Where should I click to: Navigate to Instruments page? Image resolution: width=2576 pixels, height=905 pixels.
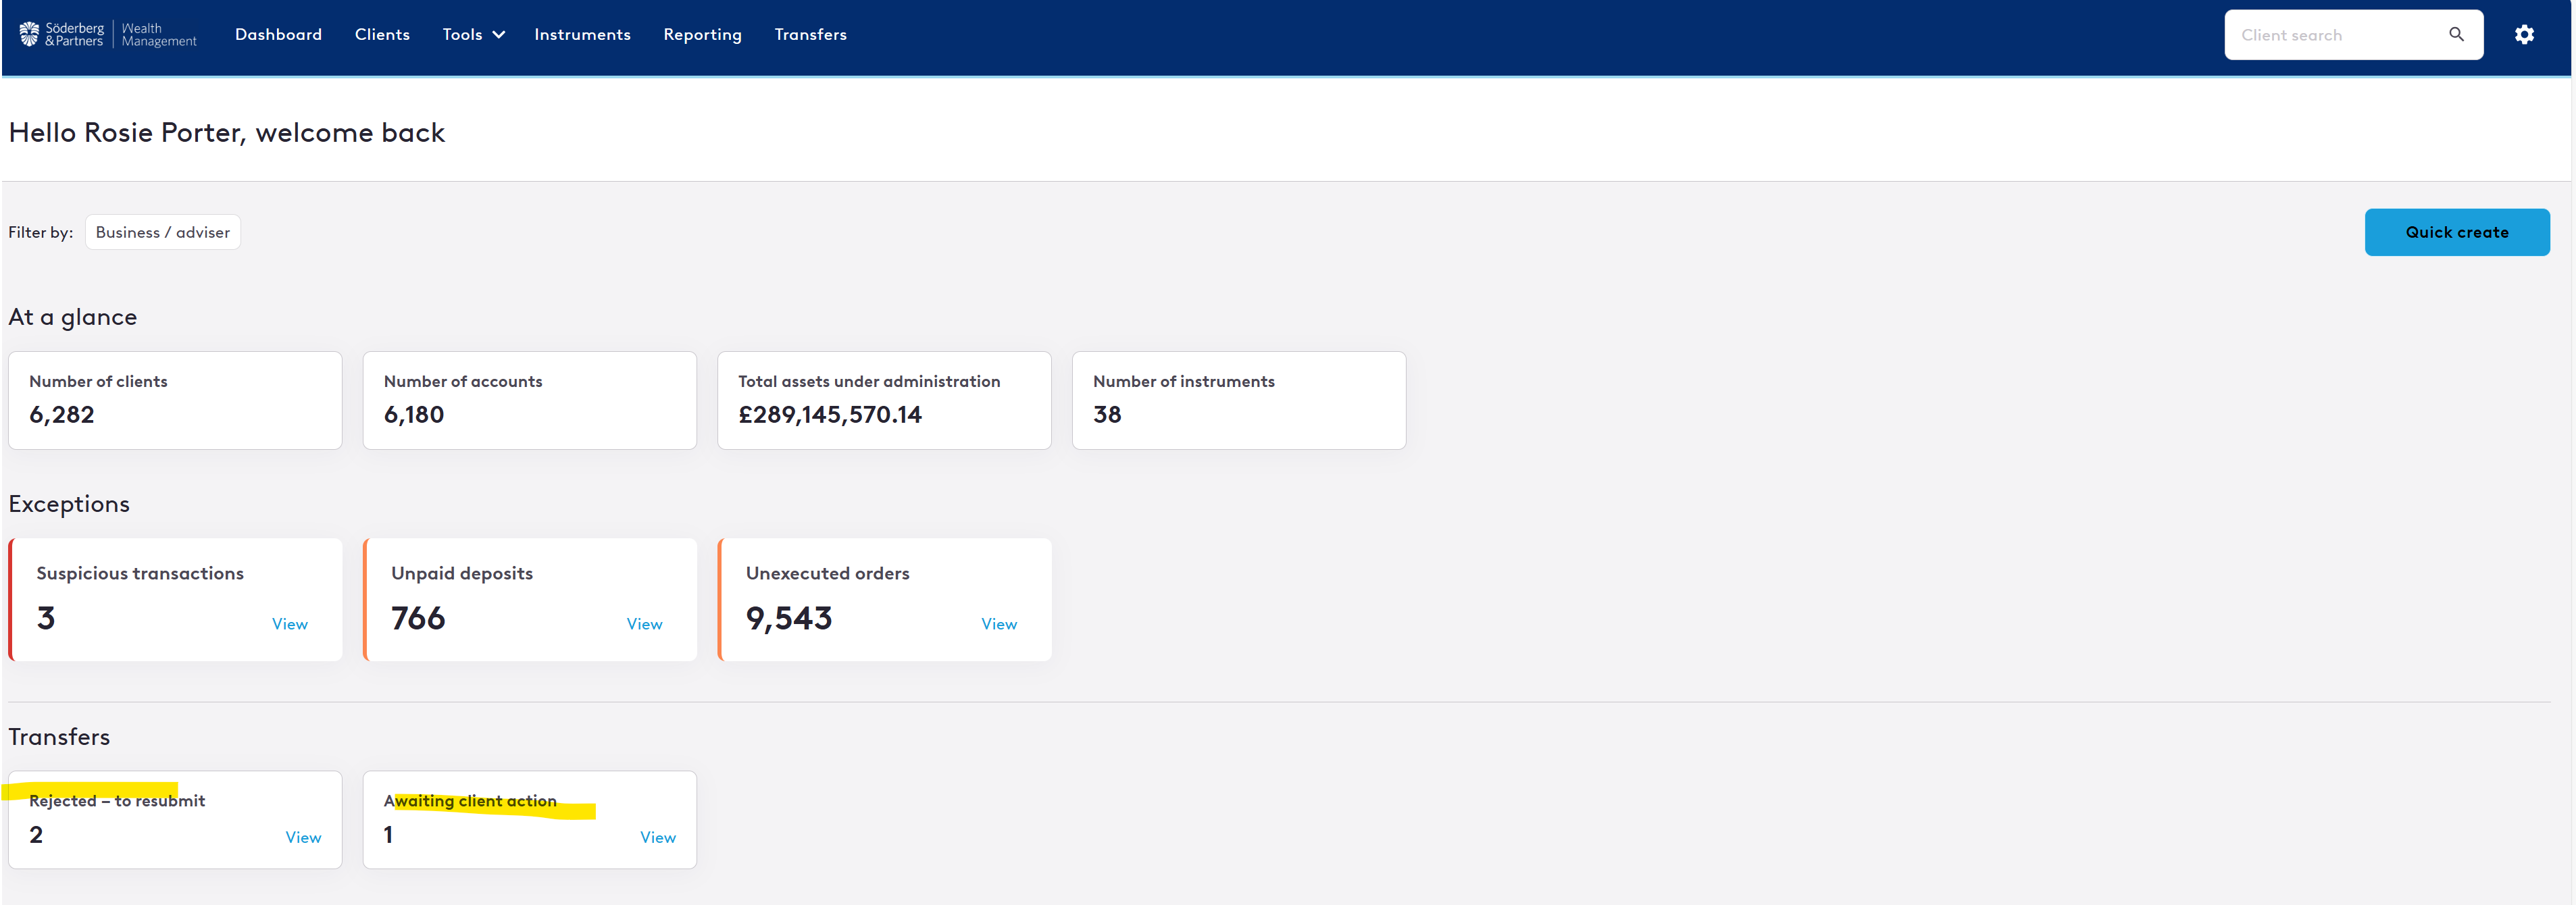pos(582,35)
